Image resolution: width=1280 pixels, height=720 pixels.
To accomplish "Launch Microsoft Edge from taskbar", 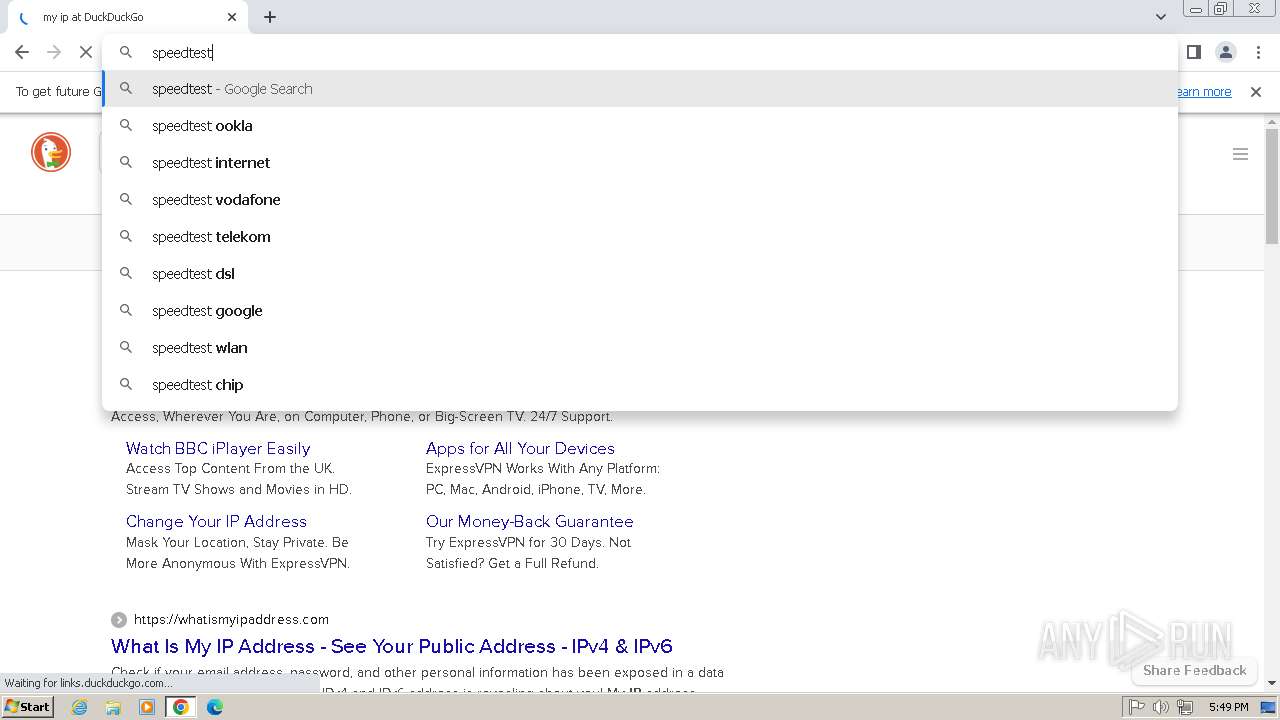I will [214, 707].
